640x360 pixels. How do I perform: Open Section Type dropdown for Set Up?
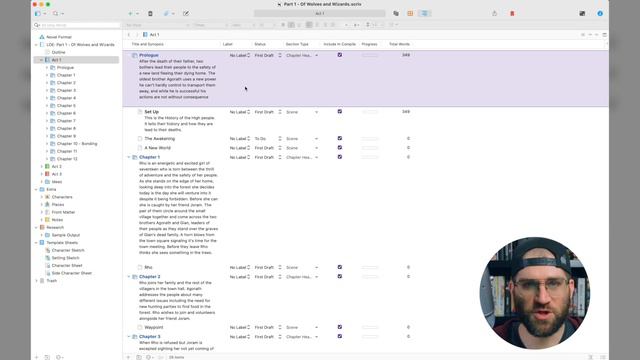coord(302,112)
